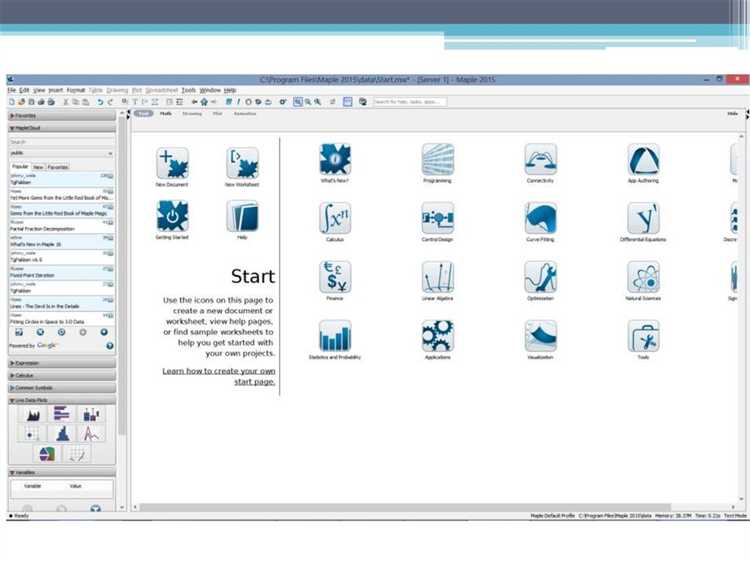This screenshot has width=750, height=561.
Task: Open the App Authoring icon
Action: pyautogui.click(x=643, y=160)
